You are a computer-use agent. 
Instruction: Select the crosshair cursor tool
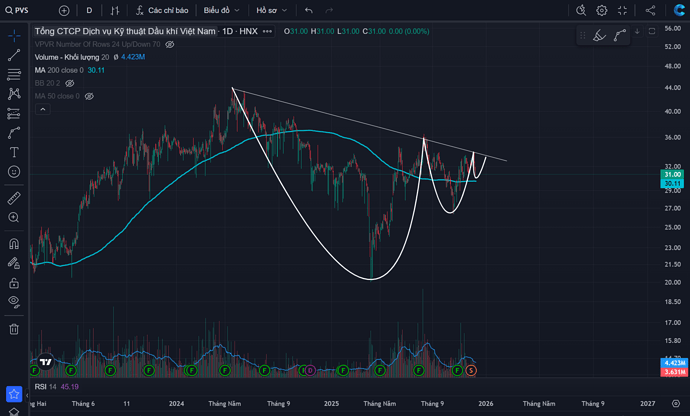(x=14, y=36)
